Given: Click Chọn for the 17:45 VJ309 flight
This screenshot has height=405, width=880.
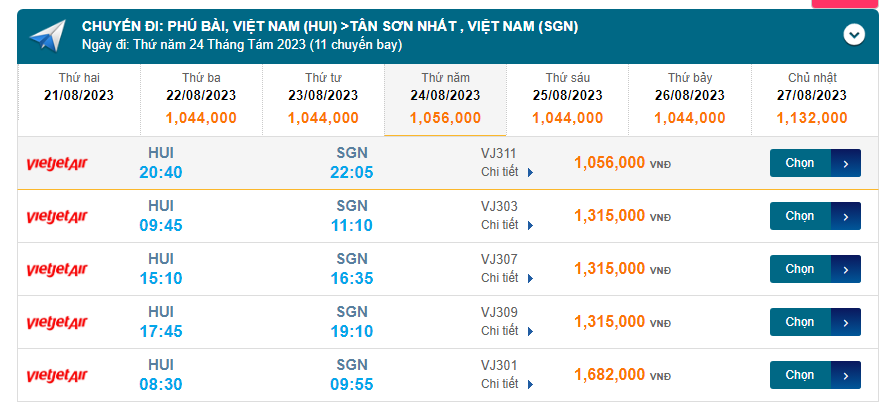Looking at the screenshot, I should coord(814,322).
